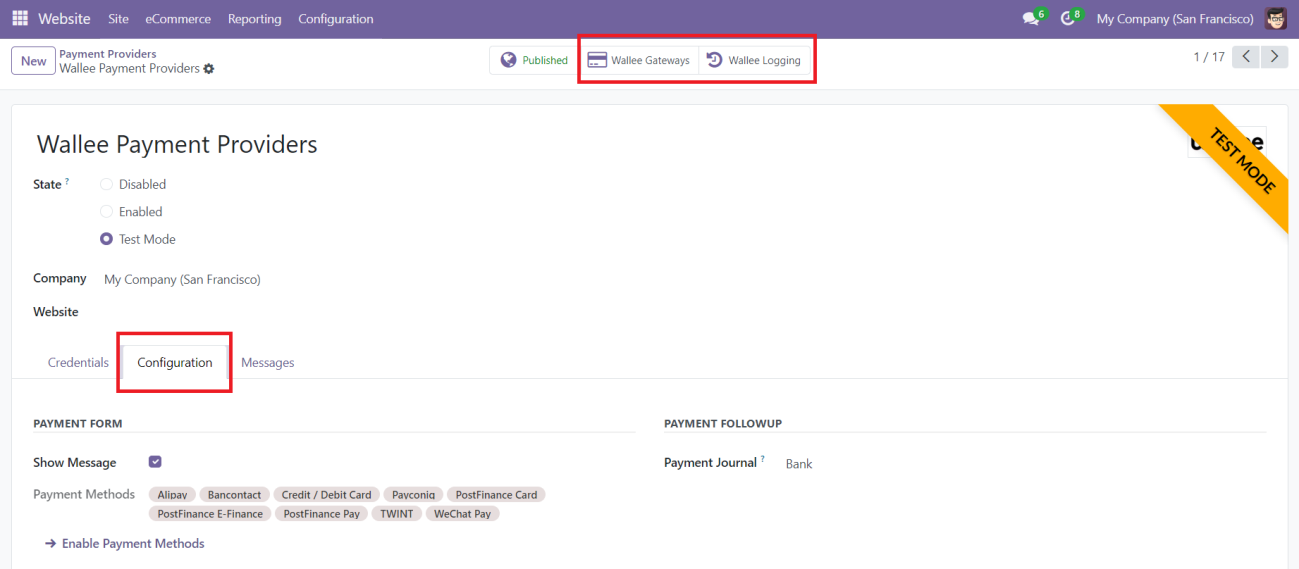
Task: Expand the Reporting menu
Action: coord(254,19)
